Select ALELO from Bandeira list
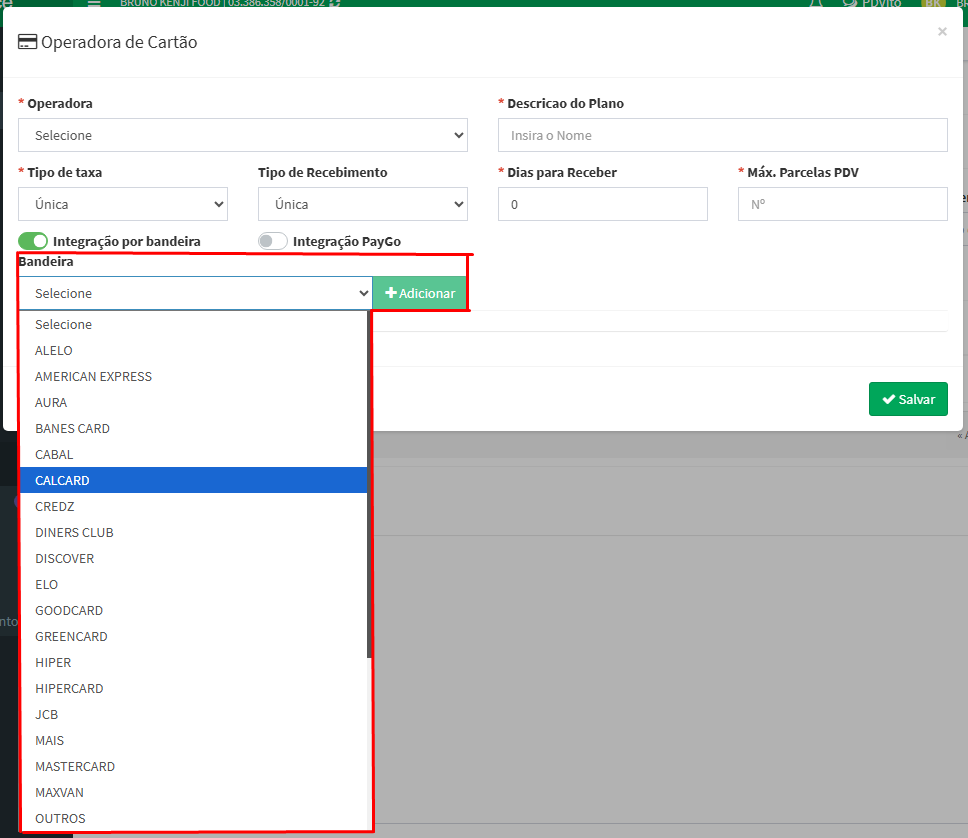This screenshot has width=968, height=838. coord(193,350)
